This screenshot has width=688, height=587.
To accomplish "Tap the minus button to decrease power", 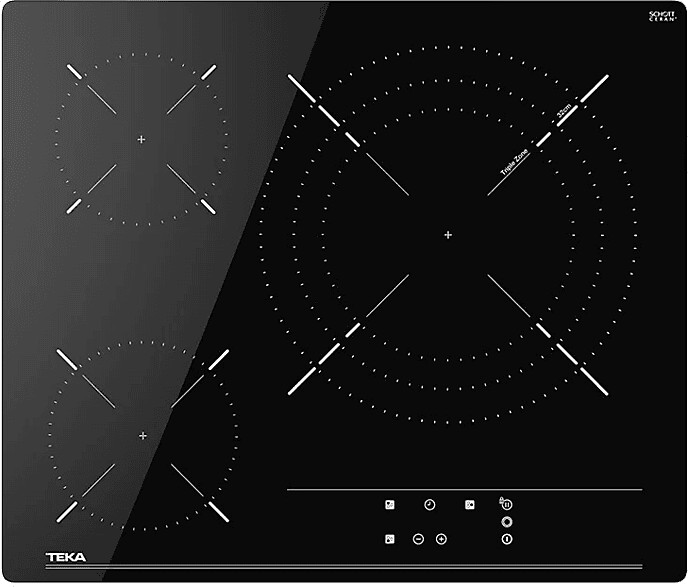I will (418, 539).
